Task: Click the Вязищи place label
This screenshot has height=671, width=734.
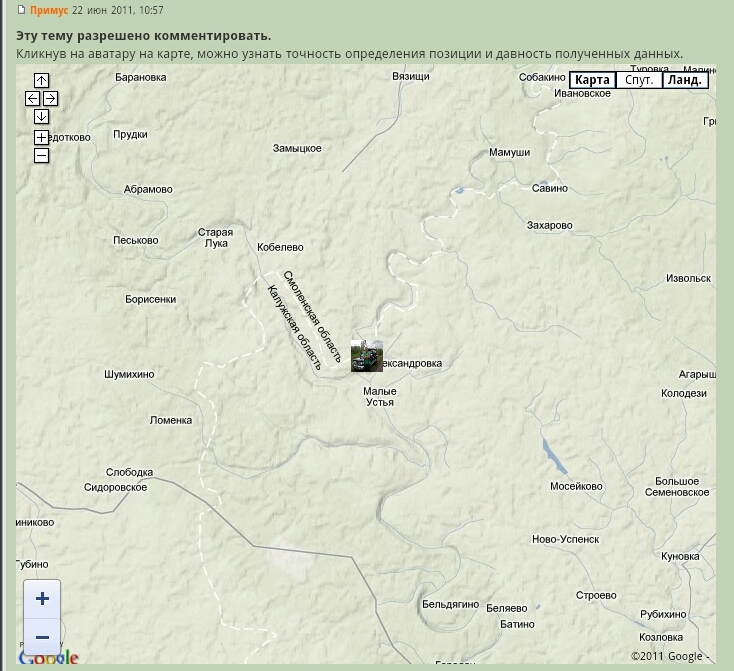Action: click(411, 76)
